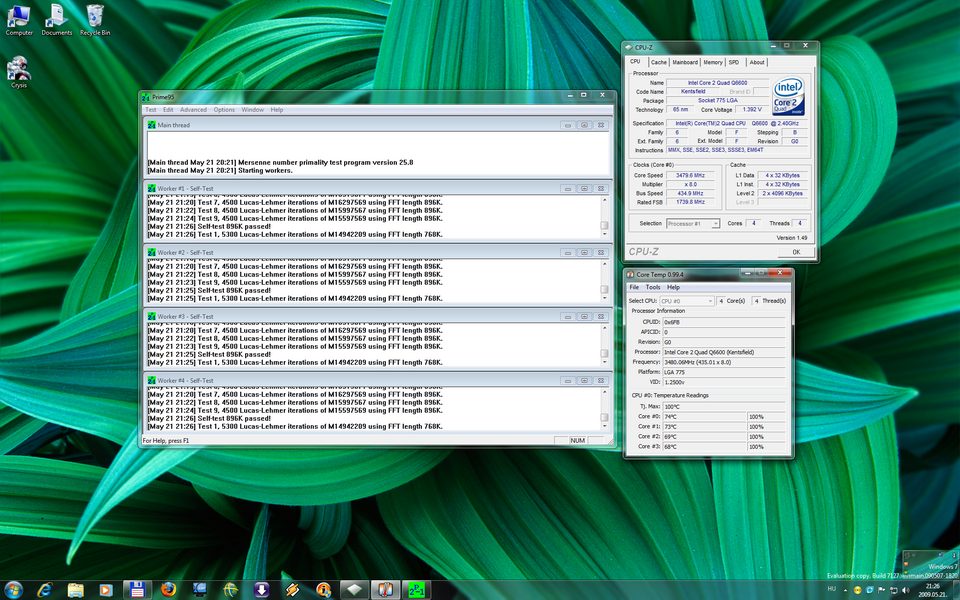Viewport: 960px width, 600px height.
Task: Switch to CPU-Z via its taskbar button
Action: pos(354,590)
